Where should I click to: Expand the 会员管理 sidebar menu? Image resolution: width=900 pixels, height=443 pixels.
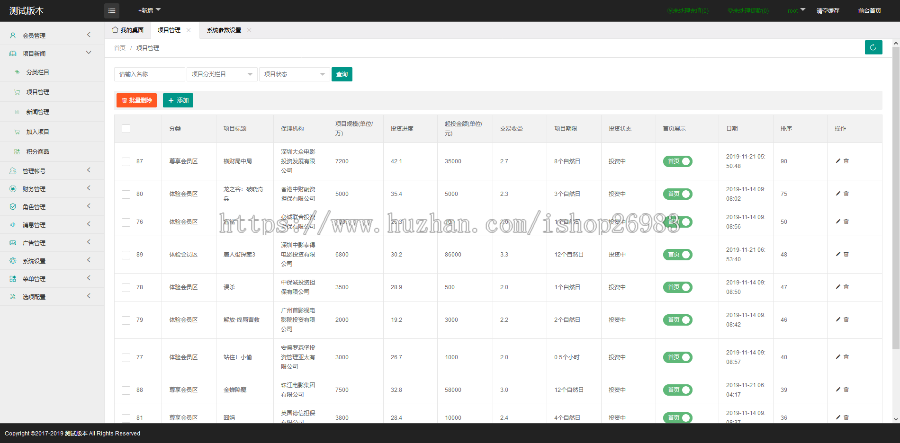(x=51, y=35)
